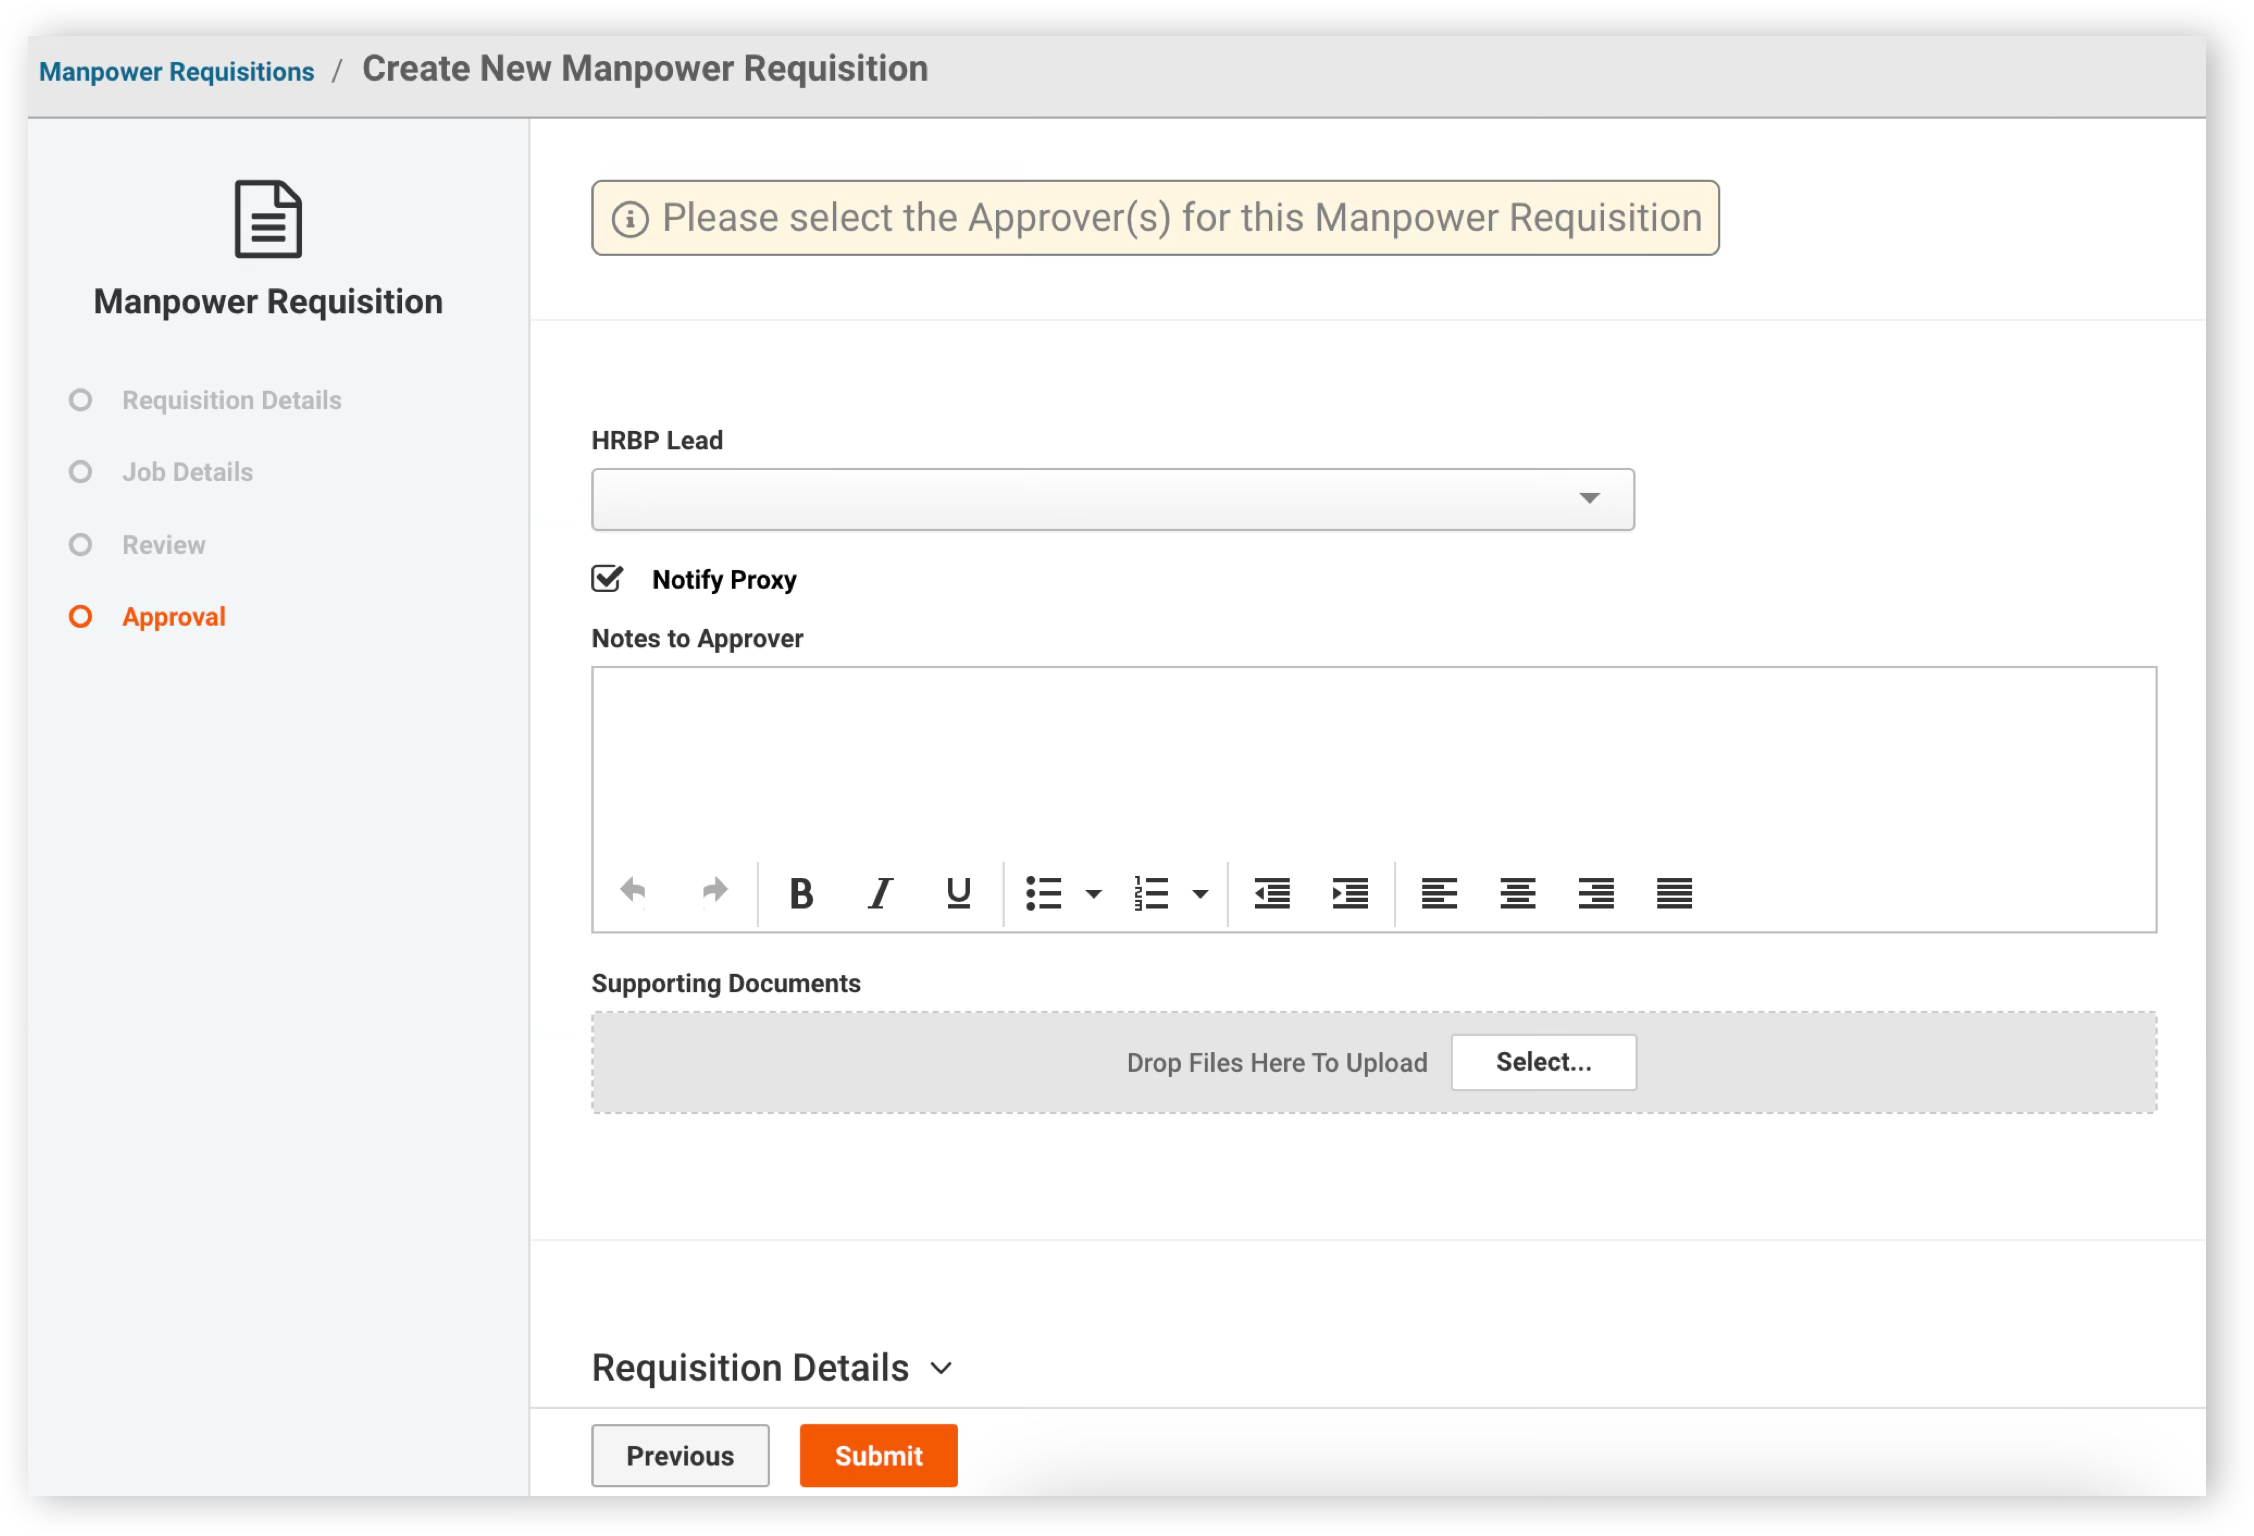Toggle underline formatting in notes editor

[x=958, y=892]
